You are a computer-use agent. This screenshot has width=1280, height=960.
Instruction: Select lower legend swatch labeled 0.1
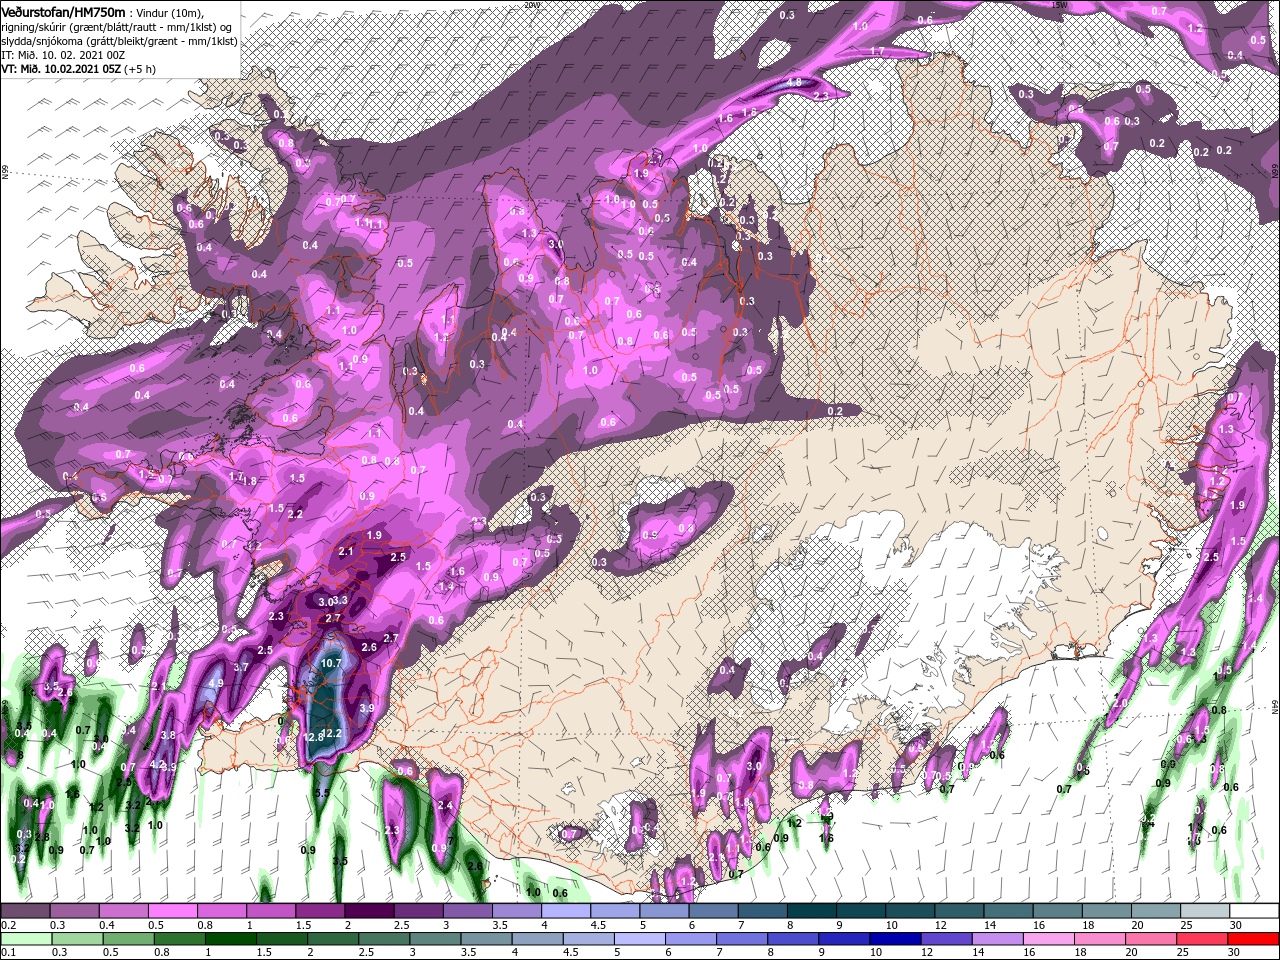point(26,938)
